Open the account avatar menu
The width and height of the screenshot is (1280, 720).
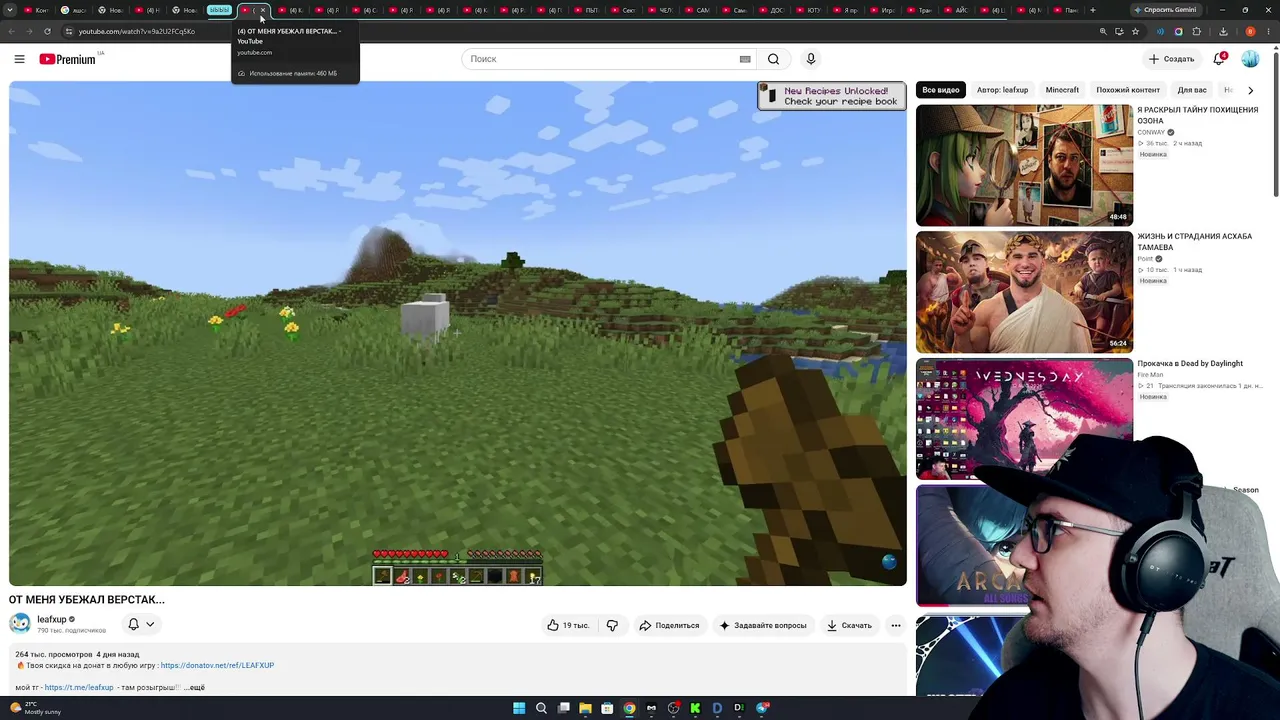point(1250,59)
